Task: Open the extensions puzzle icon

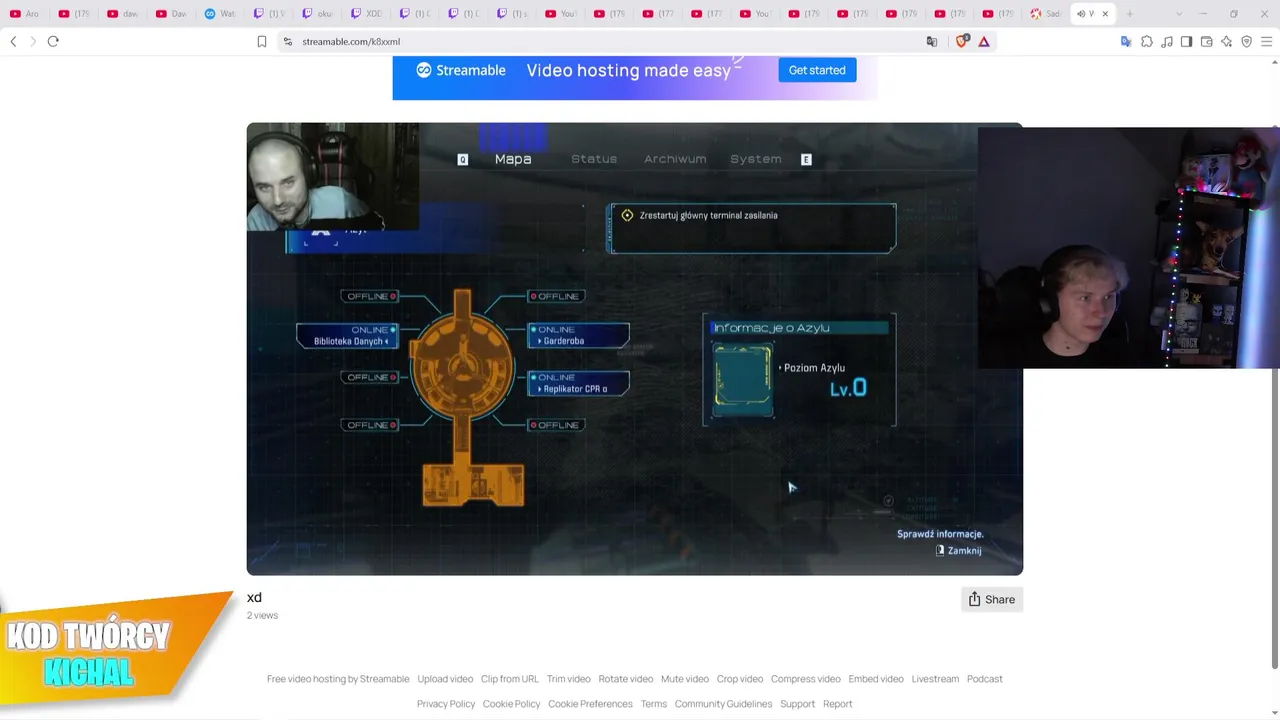Action: click(1147, 41)
